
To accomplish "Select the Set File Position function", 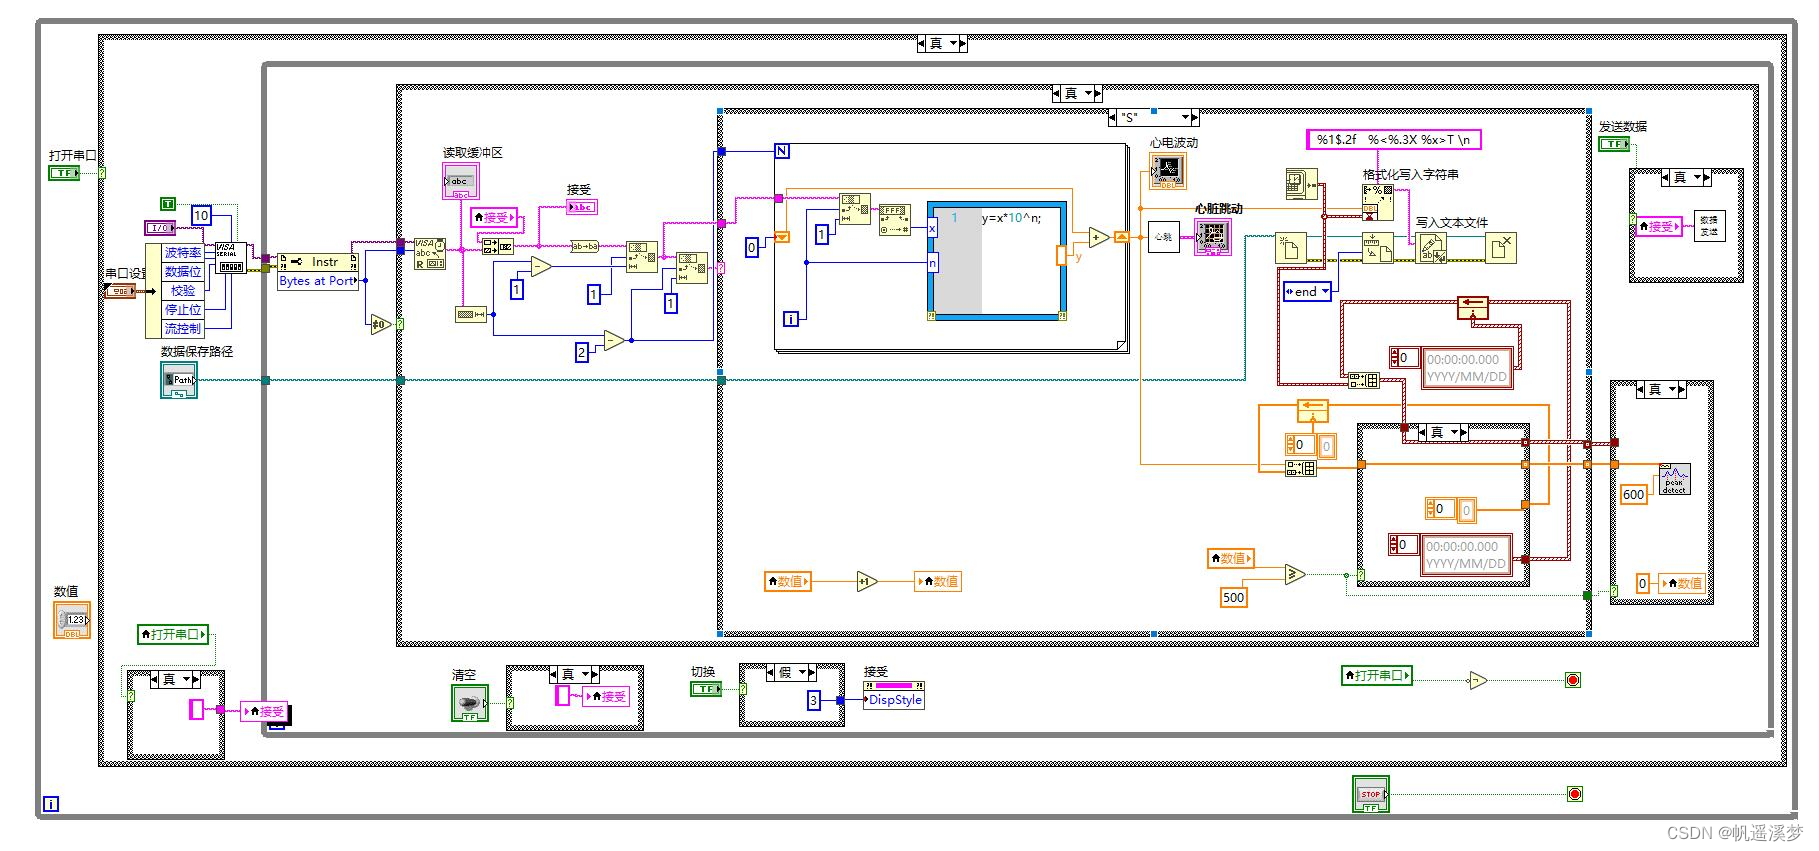I will (x=1378, y=248).
